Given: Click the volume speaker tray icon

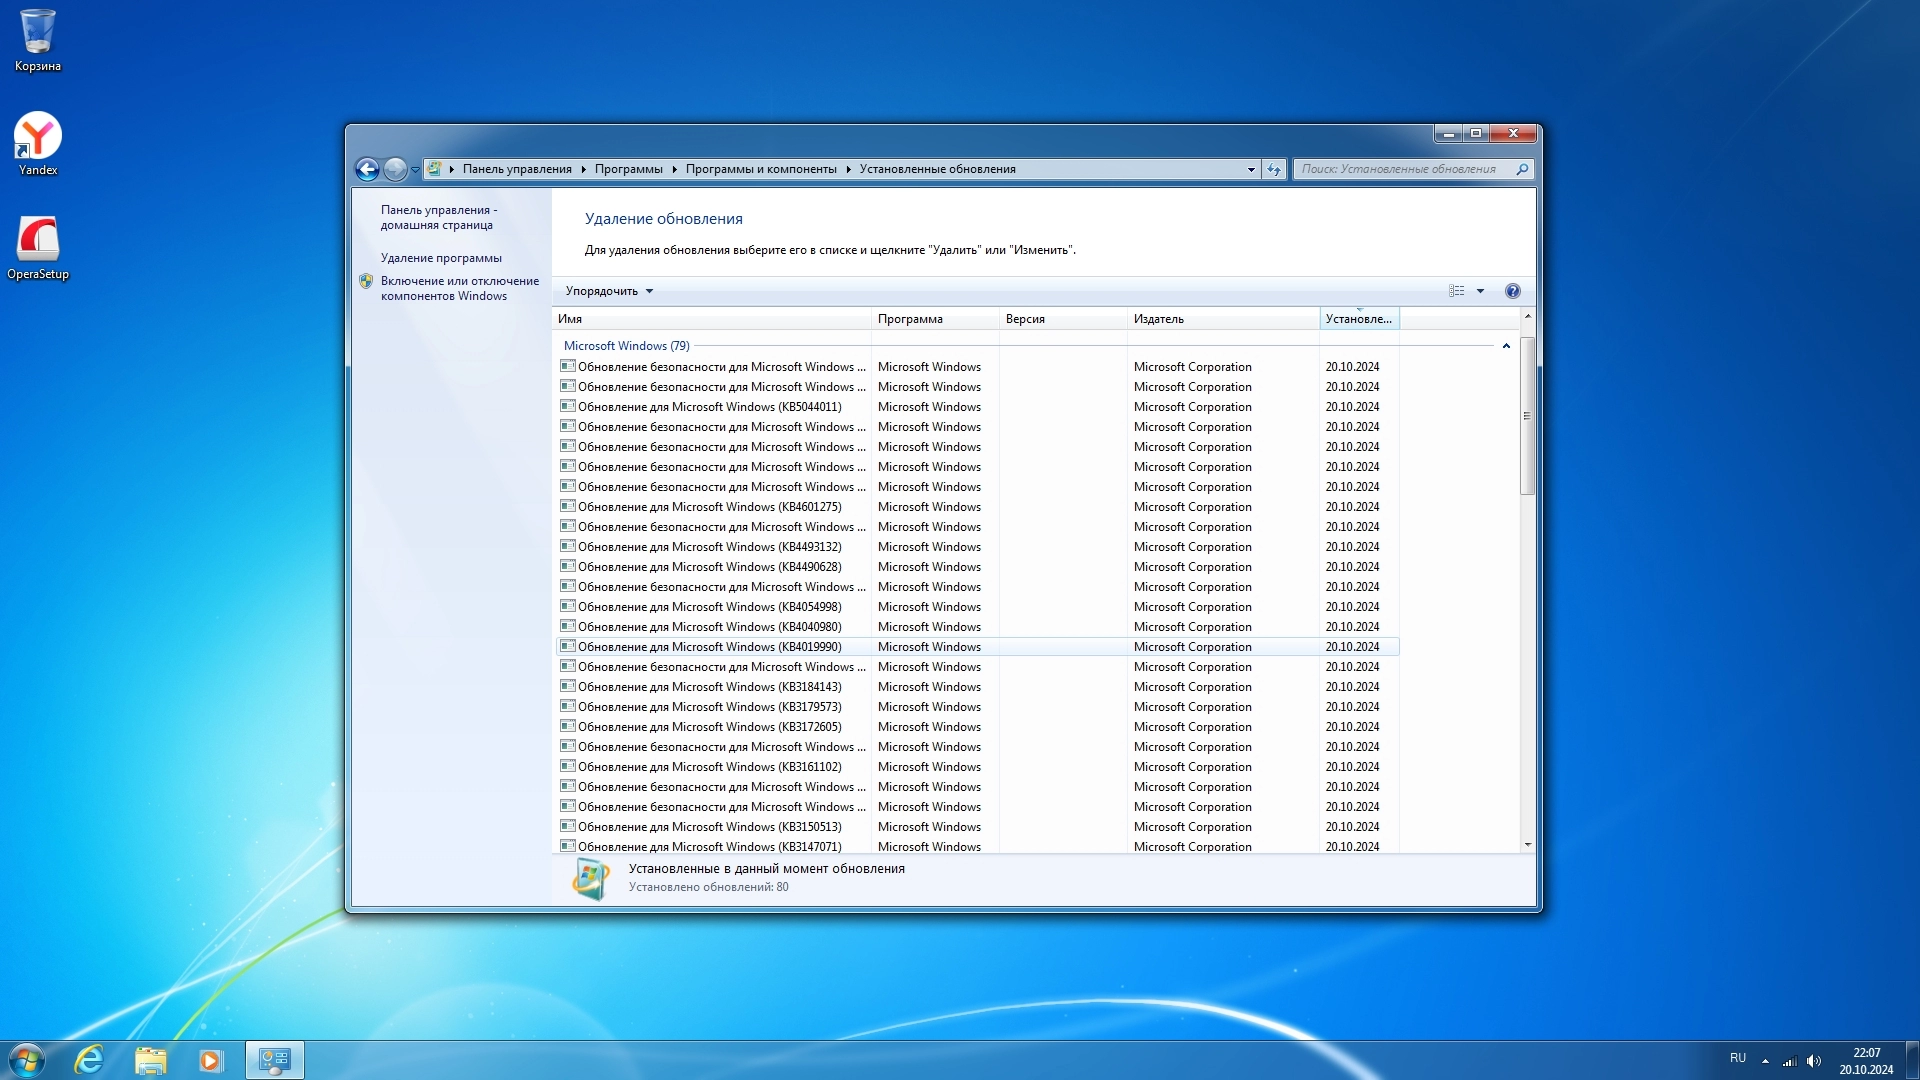Looking at the screenshot, I should [1814, 1061].
